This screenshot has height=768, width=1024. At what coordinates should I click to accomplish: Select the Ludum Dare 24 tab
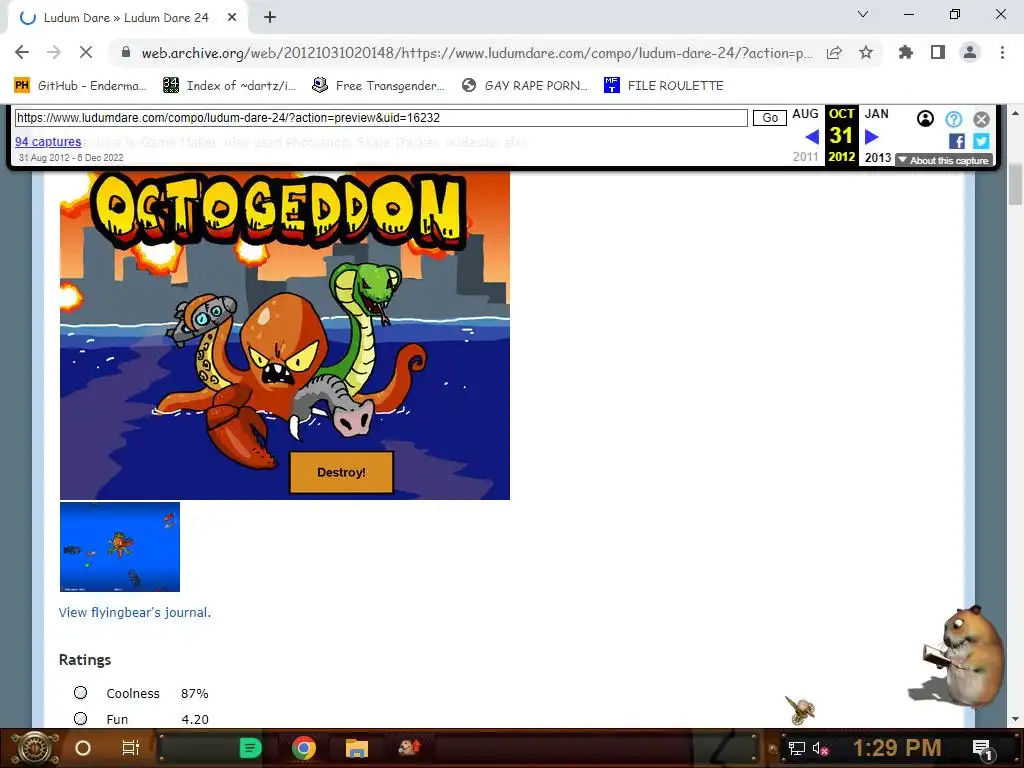click(127, 18)
